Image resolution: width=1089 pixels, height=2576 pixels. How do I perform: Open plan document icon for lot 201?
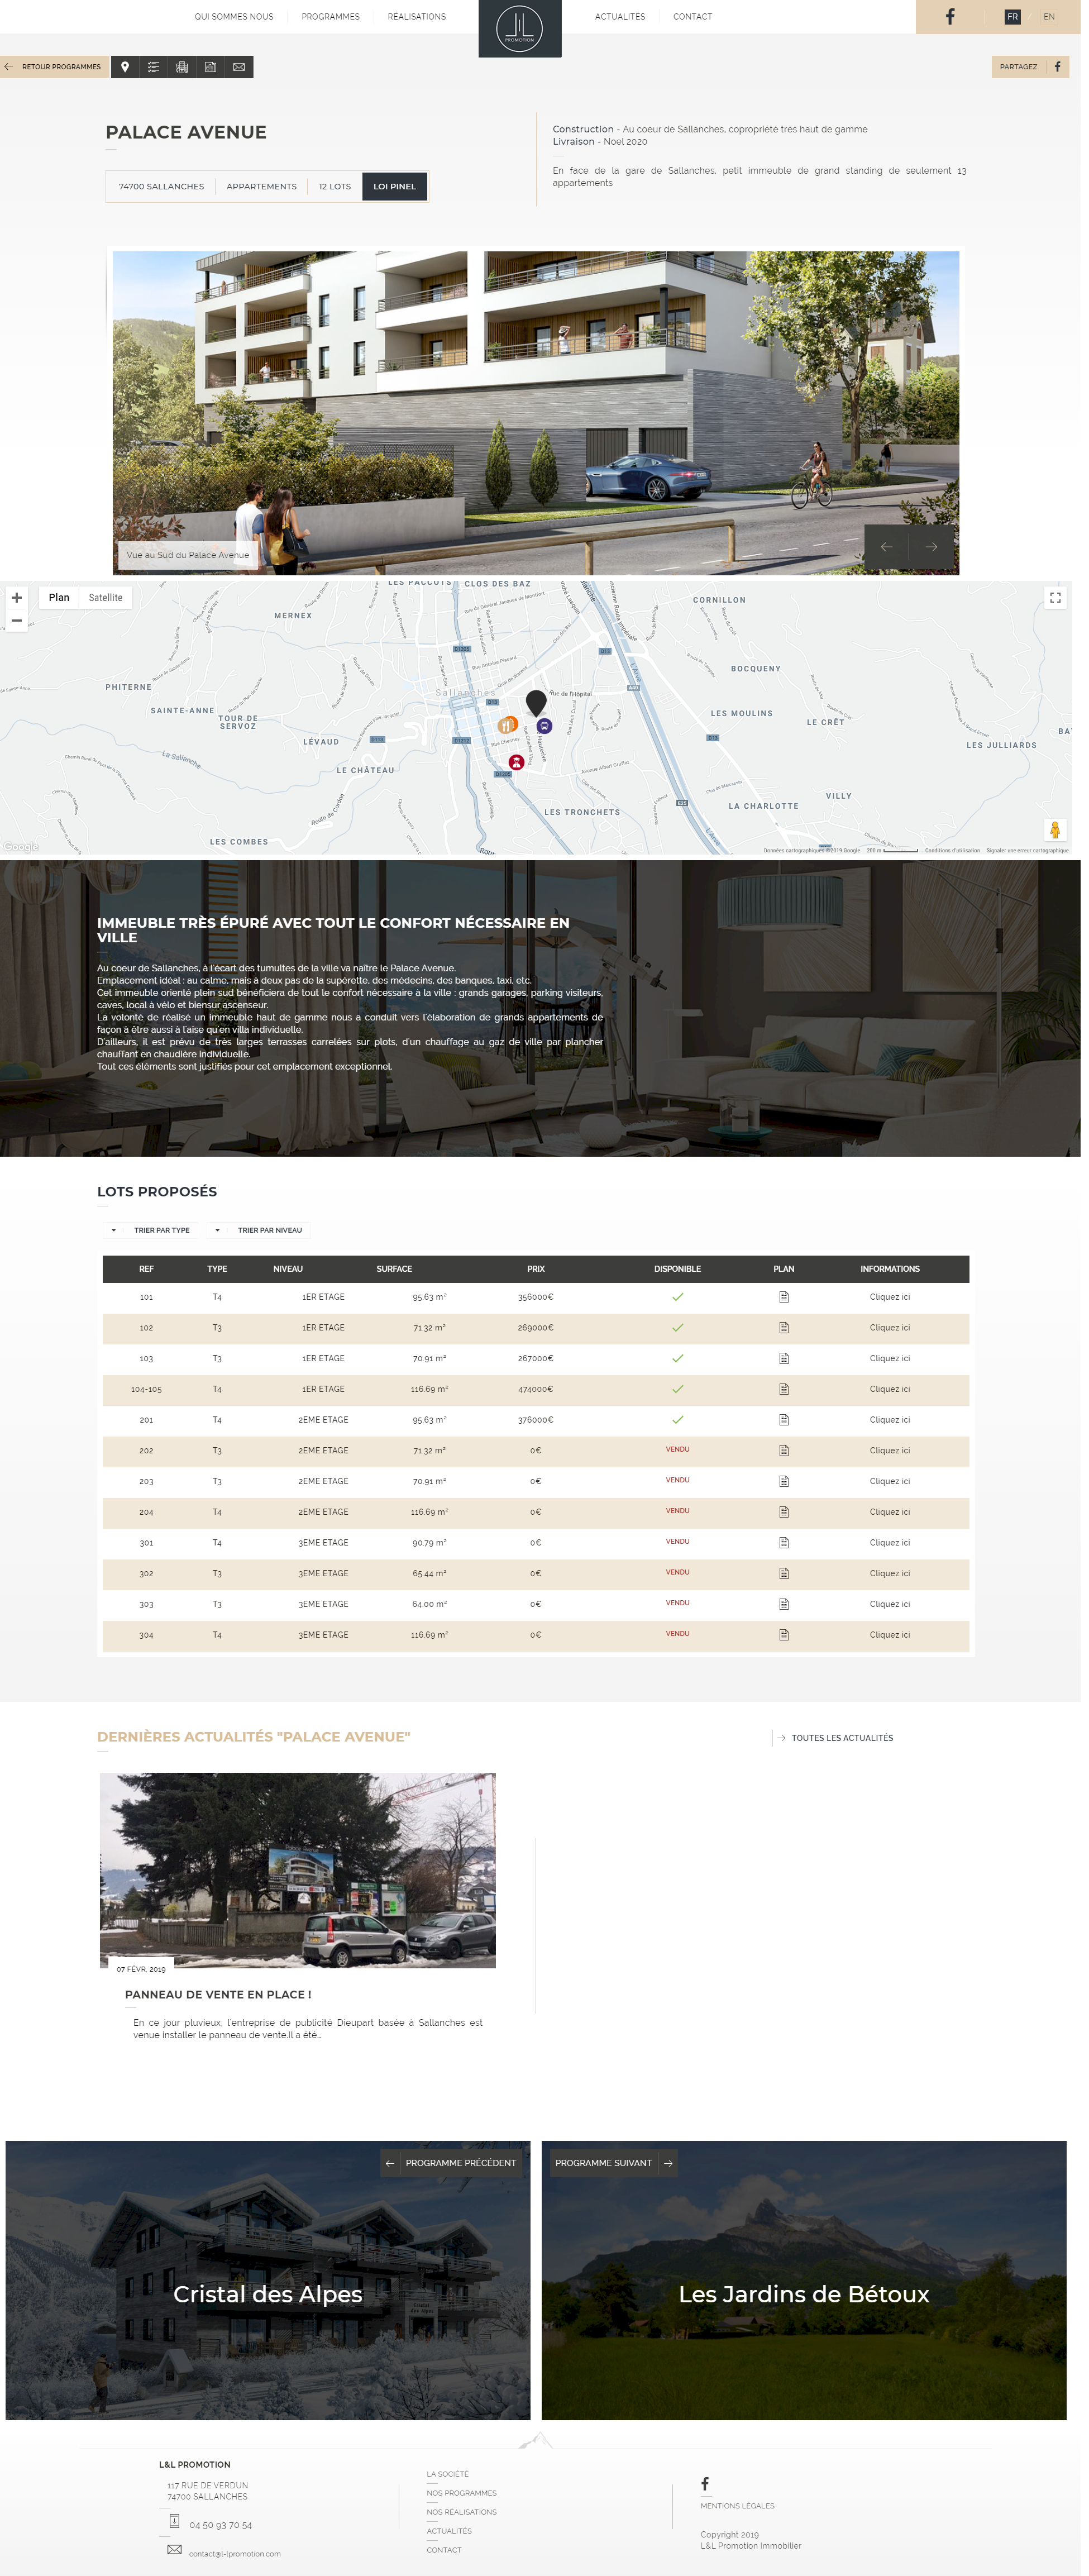point(784,1420)
